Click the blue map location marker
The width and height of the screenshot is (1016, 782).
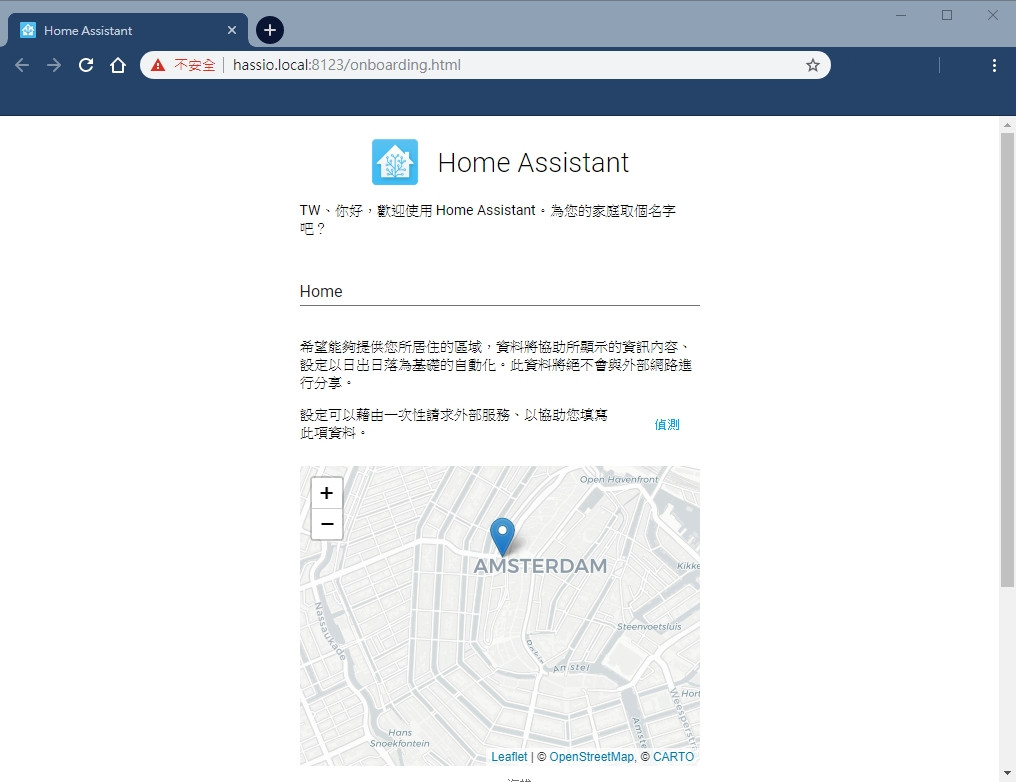click(502, 536)
